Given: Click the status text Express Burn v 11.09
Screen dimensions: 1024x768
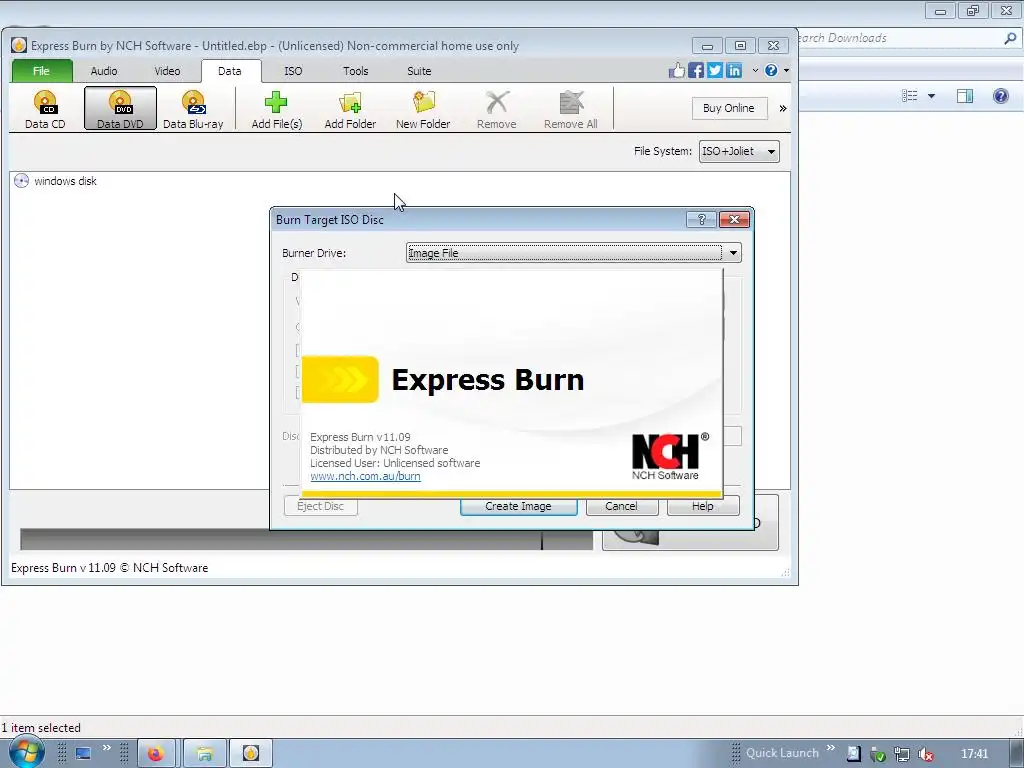Looking at the screenshot, I should [110, 568].
